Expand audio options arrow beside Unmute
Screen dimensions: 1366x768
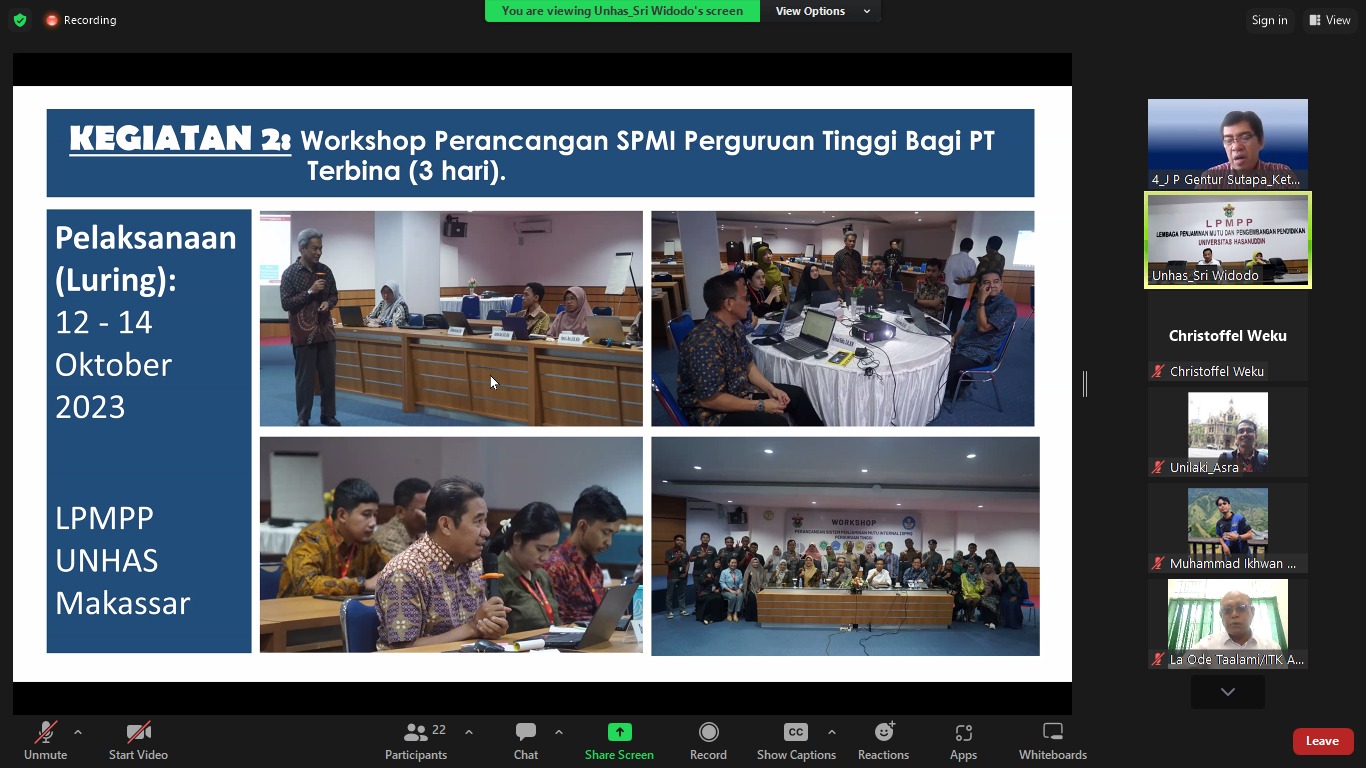(x=78, y=732)
